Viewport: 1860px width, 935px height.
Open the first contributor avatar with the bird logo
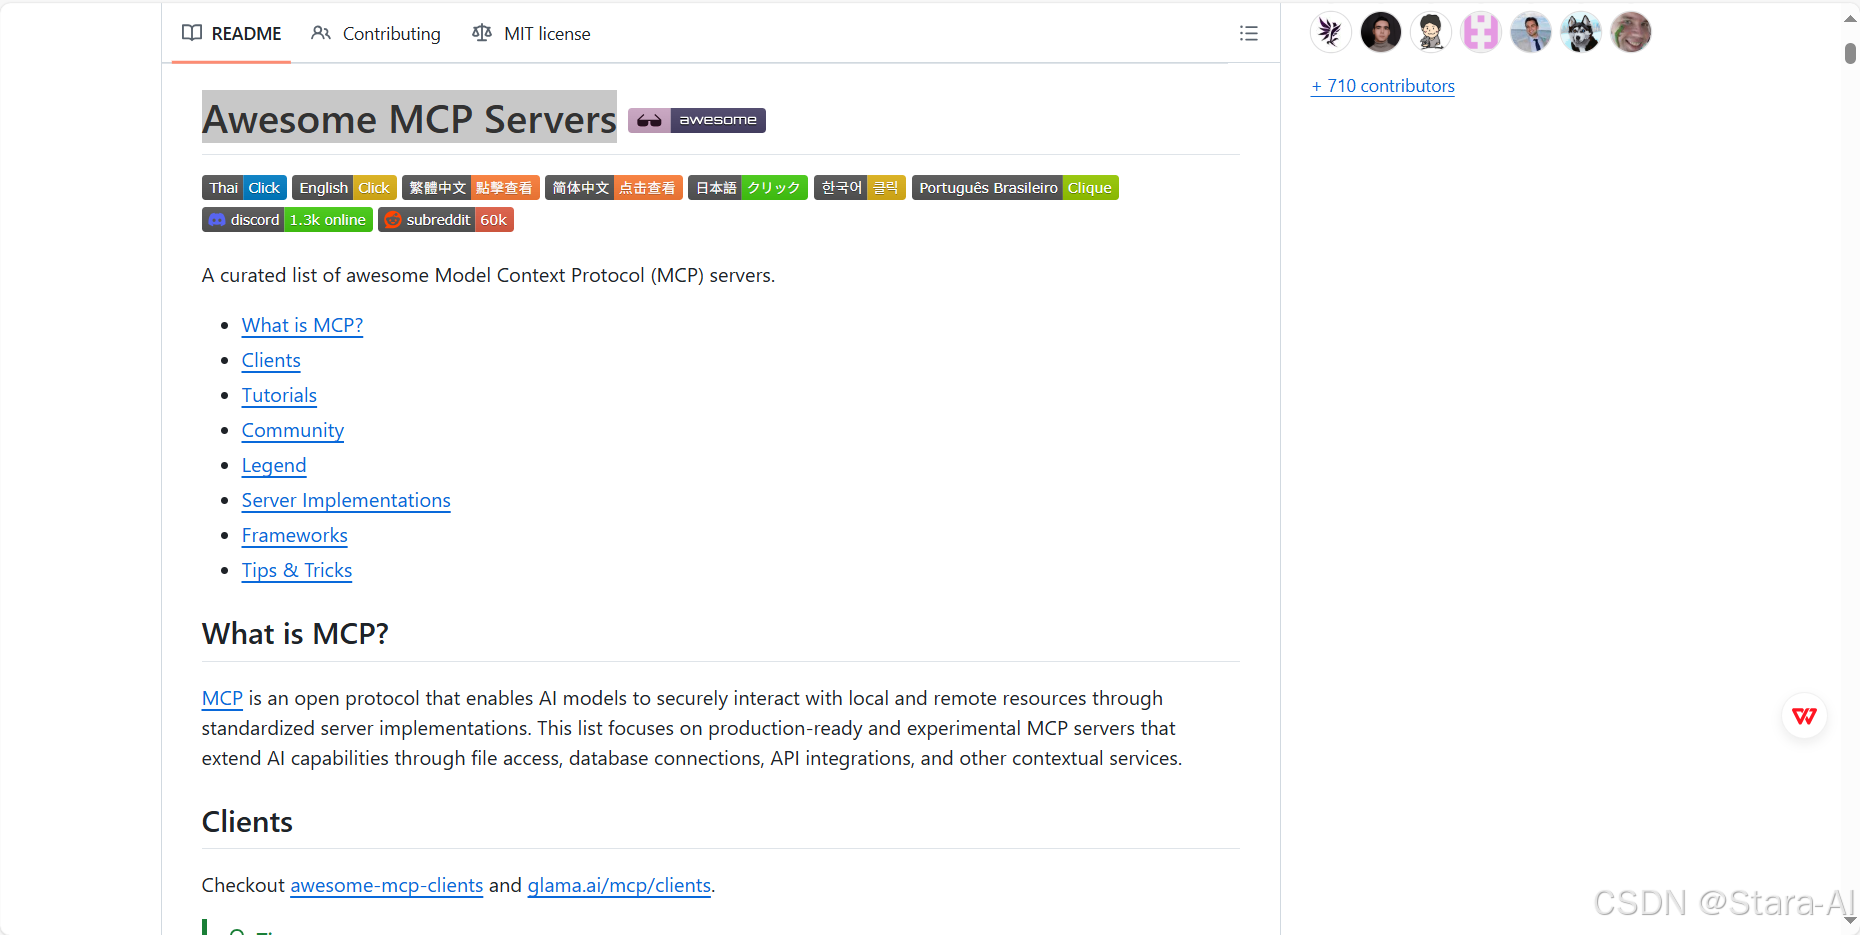(1331, 32)
